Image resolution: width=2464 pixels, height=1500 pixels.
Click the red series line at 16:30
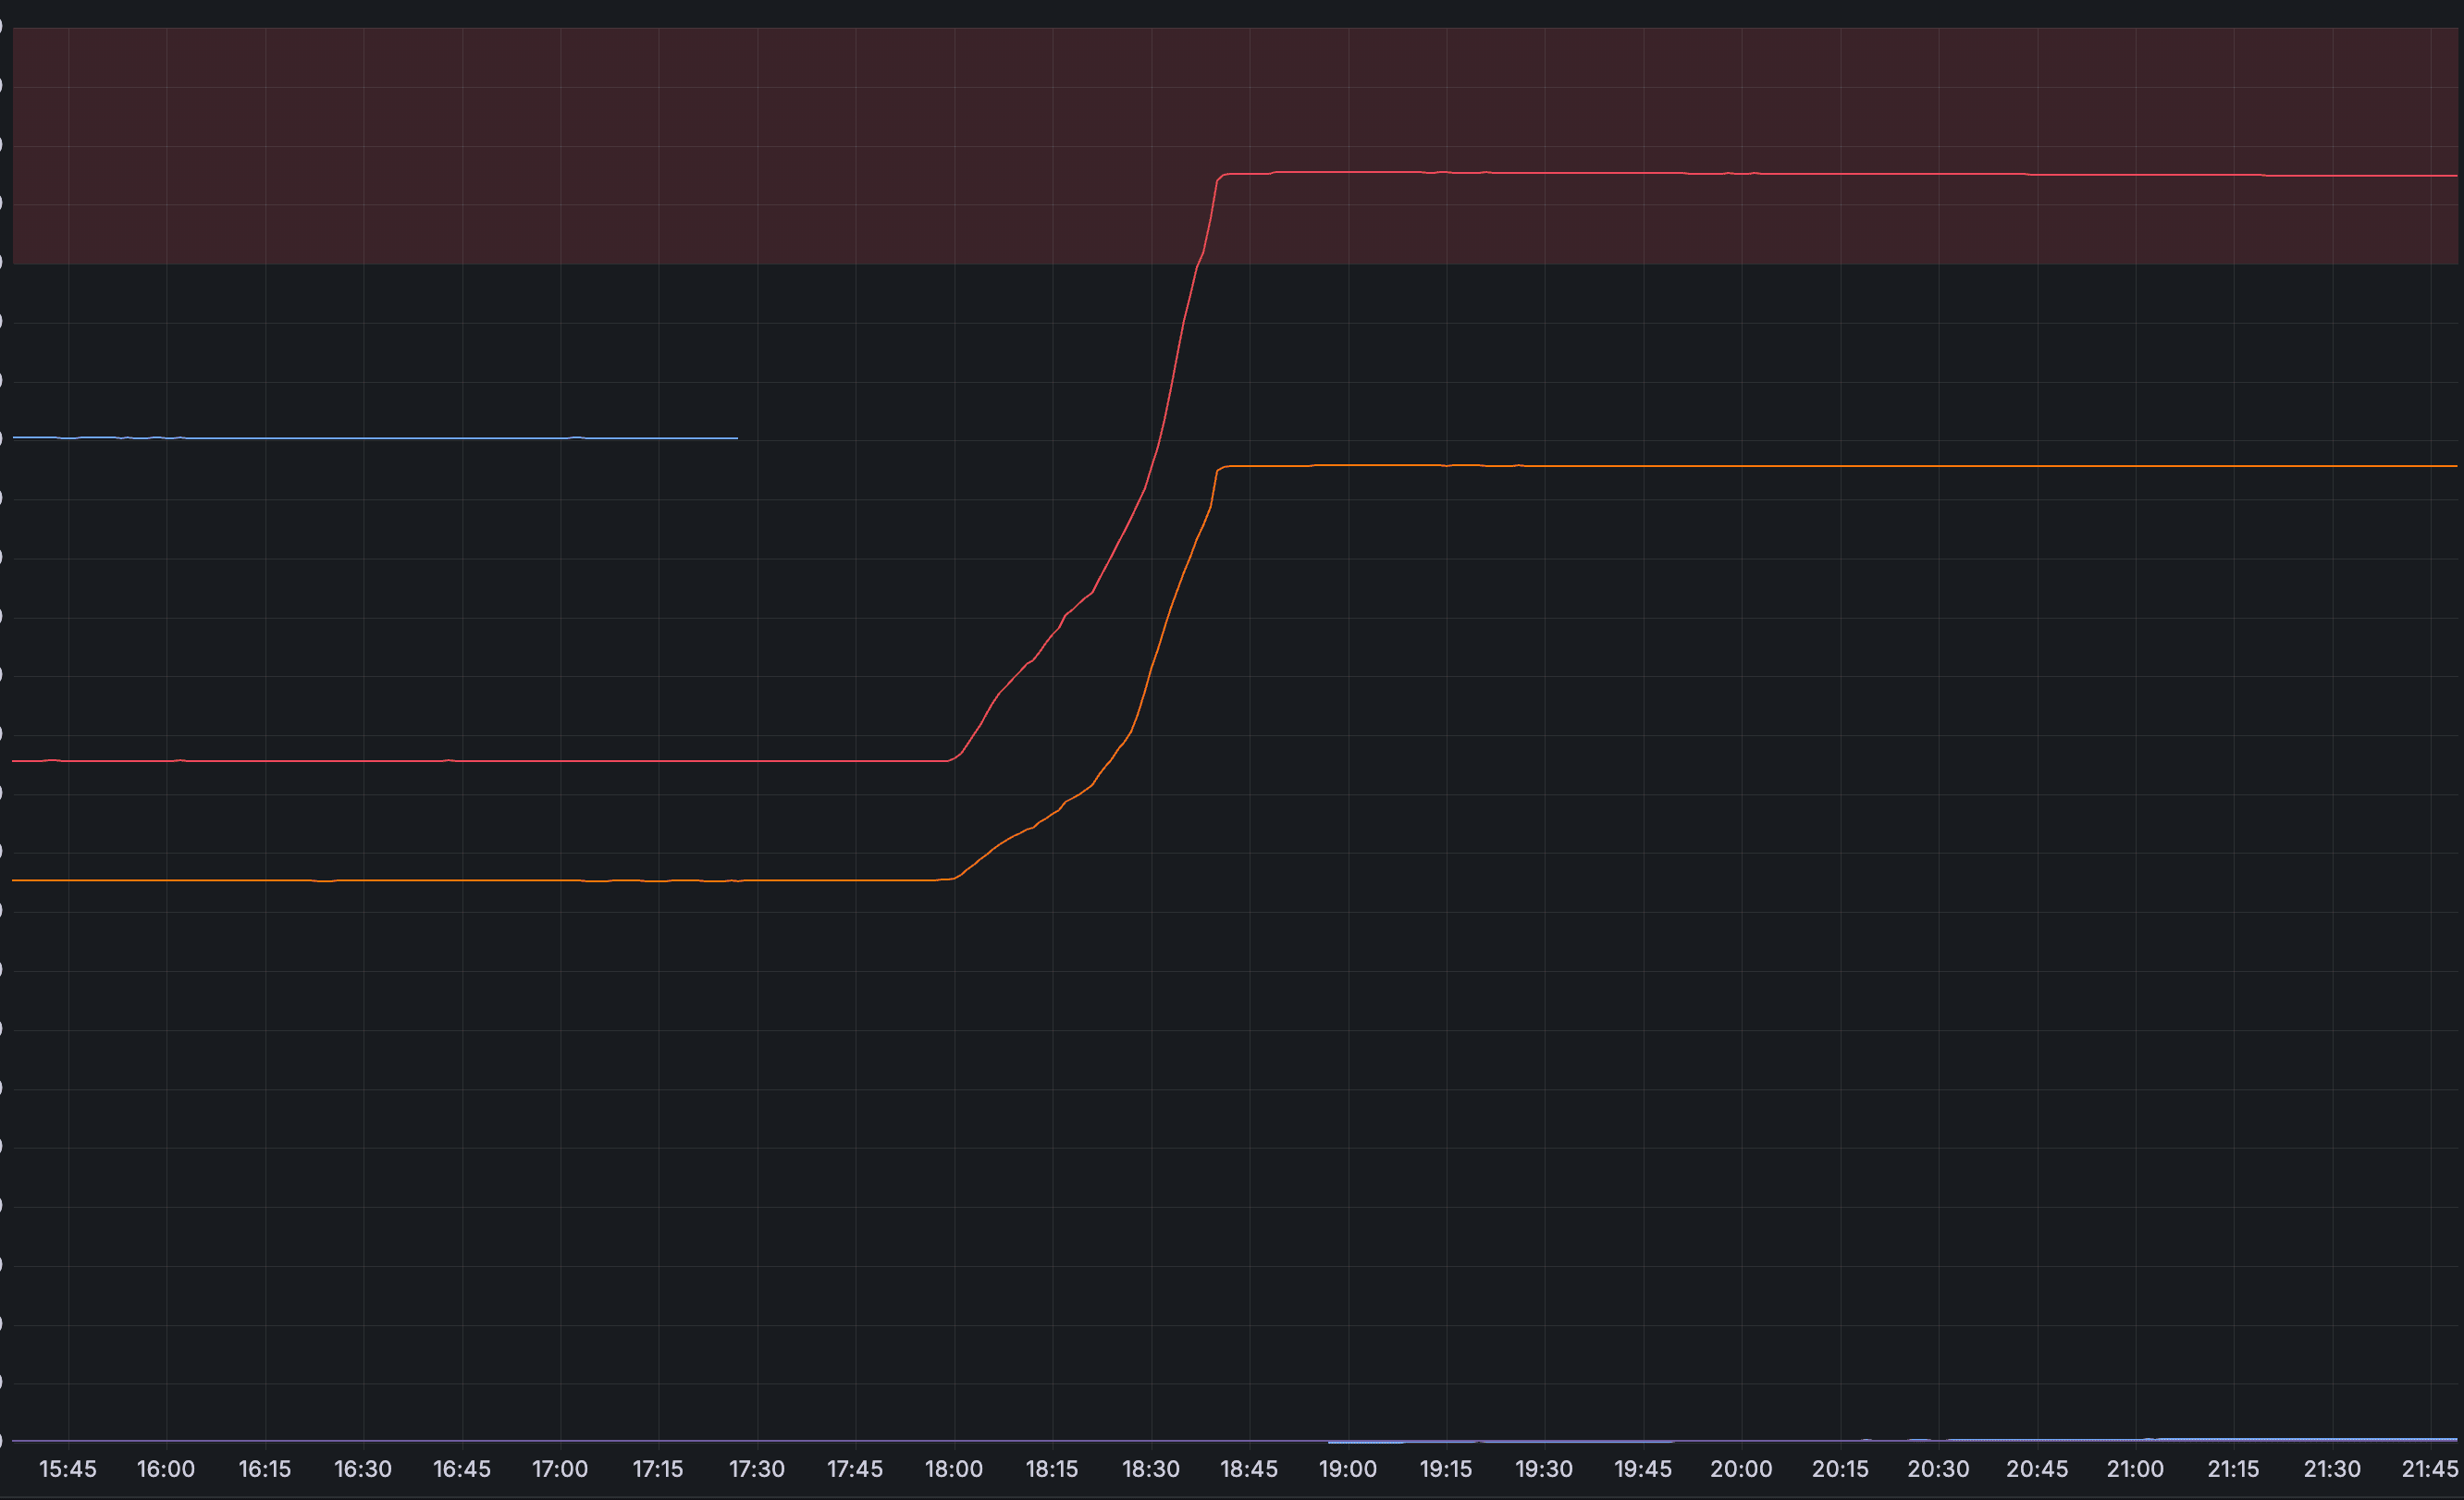click(x=363, y=761)
